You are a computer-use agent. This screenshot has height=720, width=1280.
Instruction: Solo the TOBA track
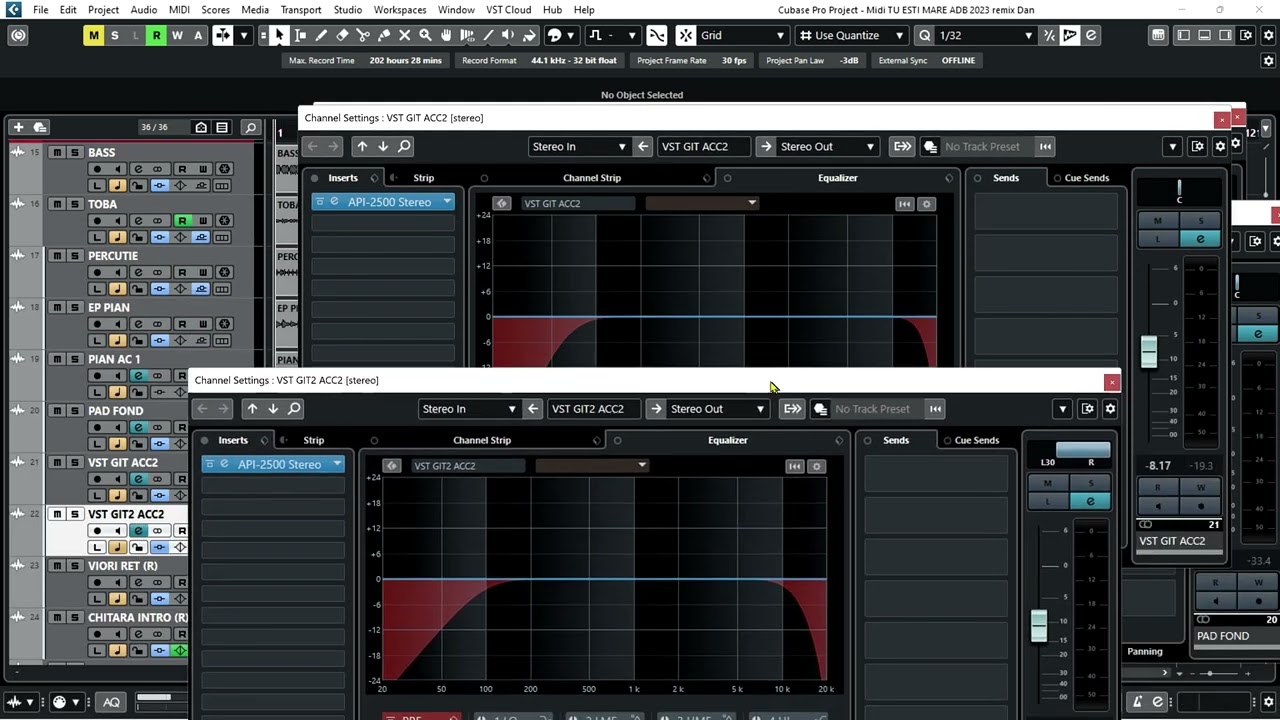(x=74, y=204)
